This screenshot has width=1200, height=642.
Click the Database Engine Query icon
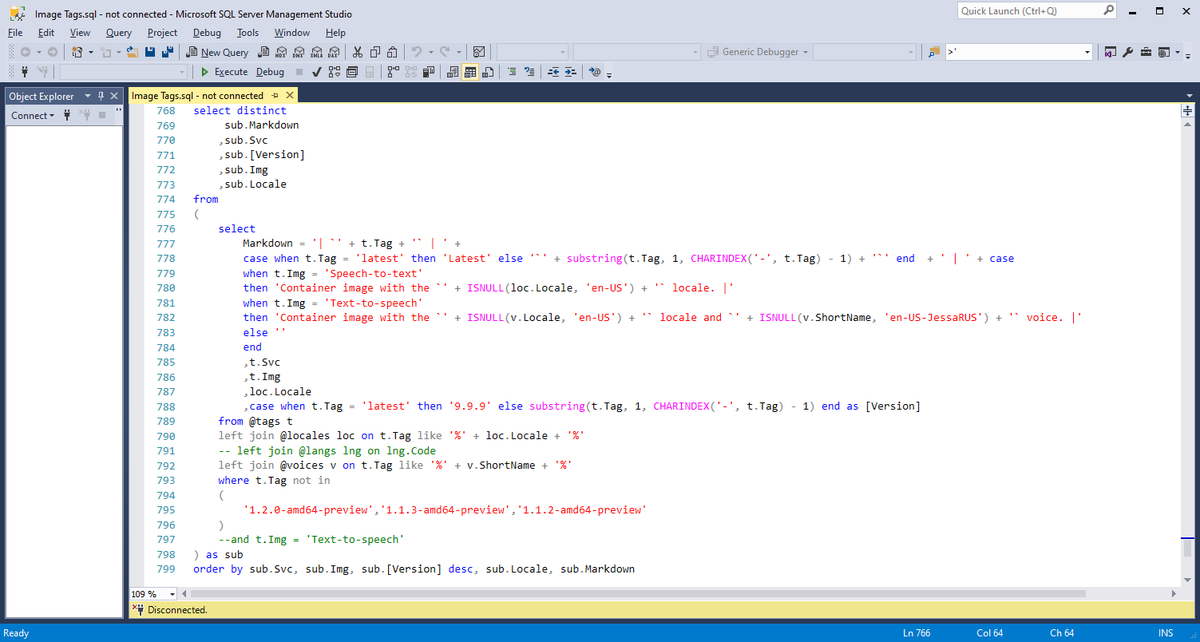click(x=263, y=52)
